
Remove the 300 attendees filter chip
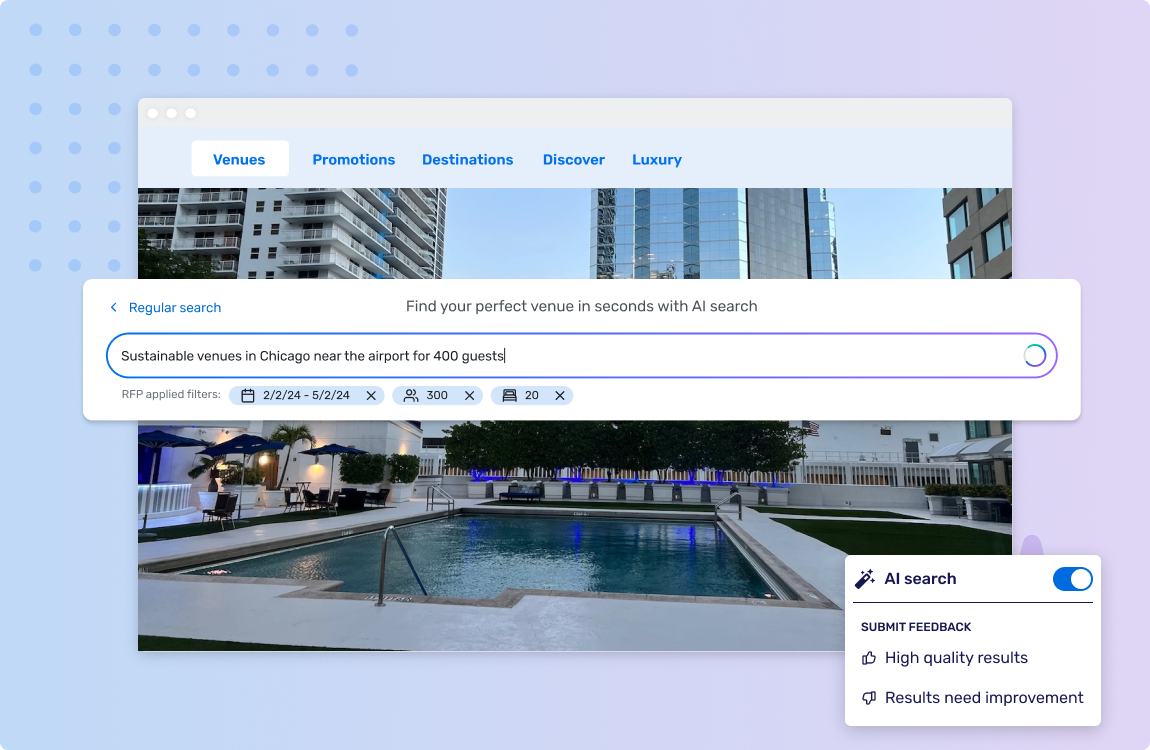467,395
